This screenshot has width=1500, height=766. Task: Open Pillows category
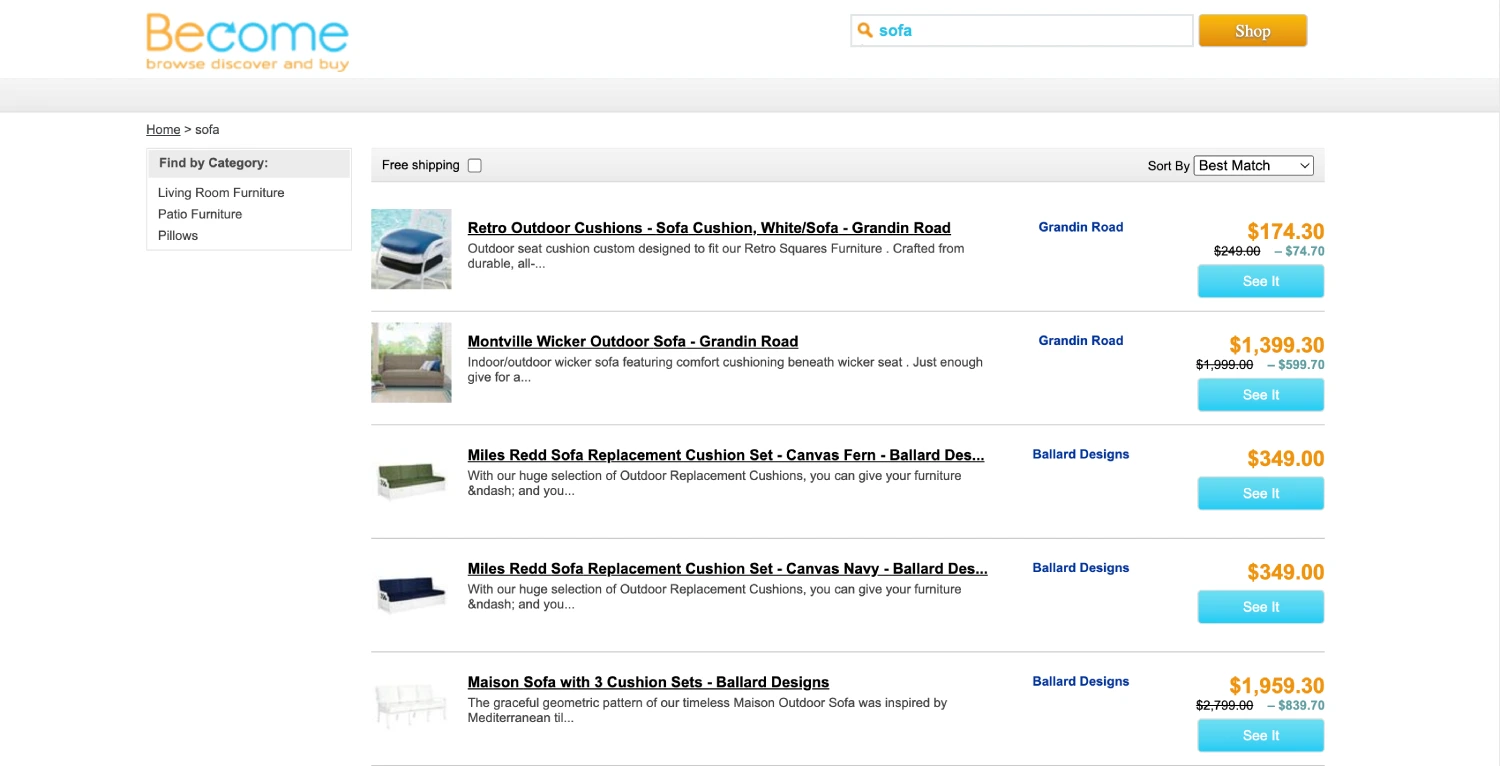[x=178, y=235]
